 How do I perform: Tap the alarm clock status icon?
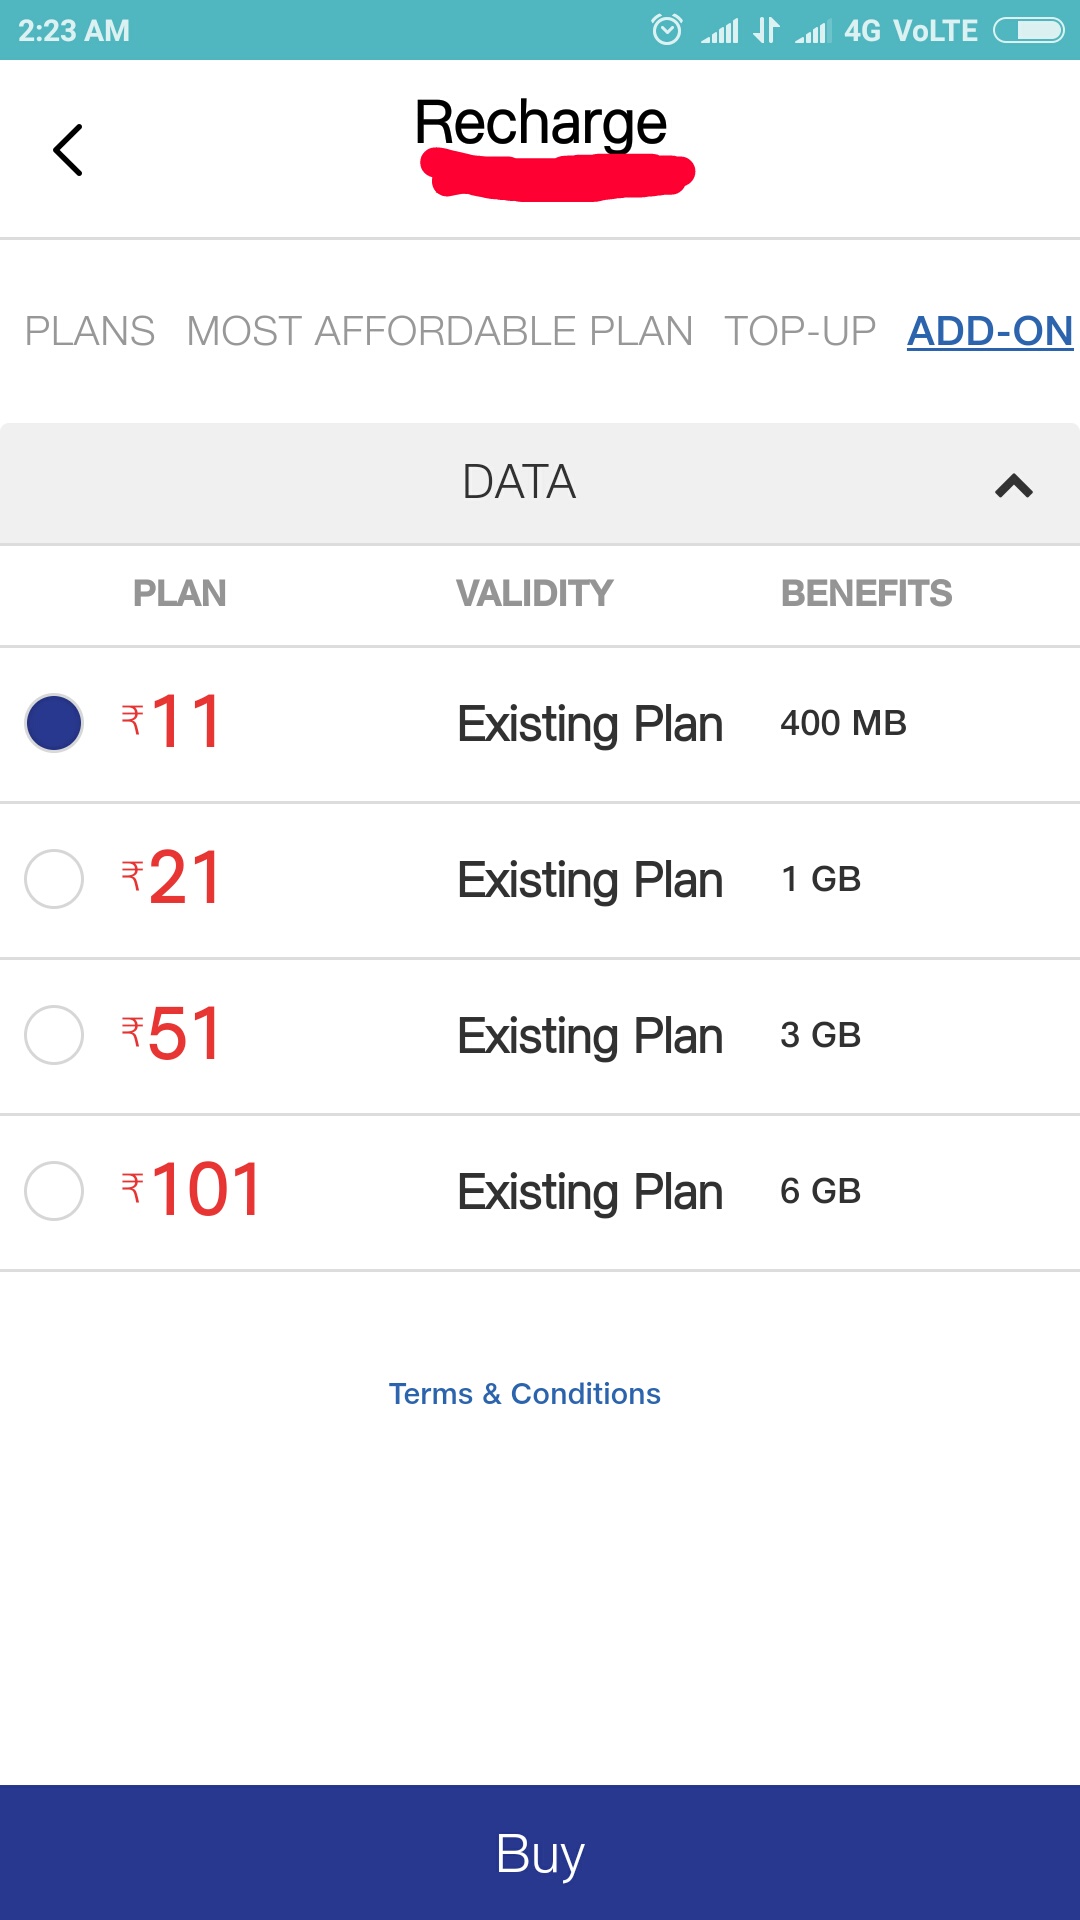(667, 30)
